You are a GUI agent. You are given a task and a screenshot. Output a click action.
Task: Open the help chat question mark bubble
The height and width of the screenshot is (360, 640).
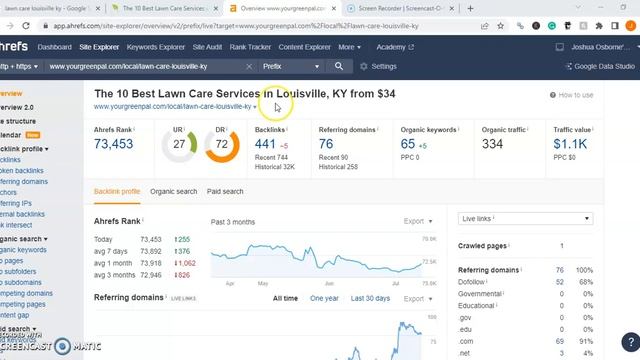(631, 342)
